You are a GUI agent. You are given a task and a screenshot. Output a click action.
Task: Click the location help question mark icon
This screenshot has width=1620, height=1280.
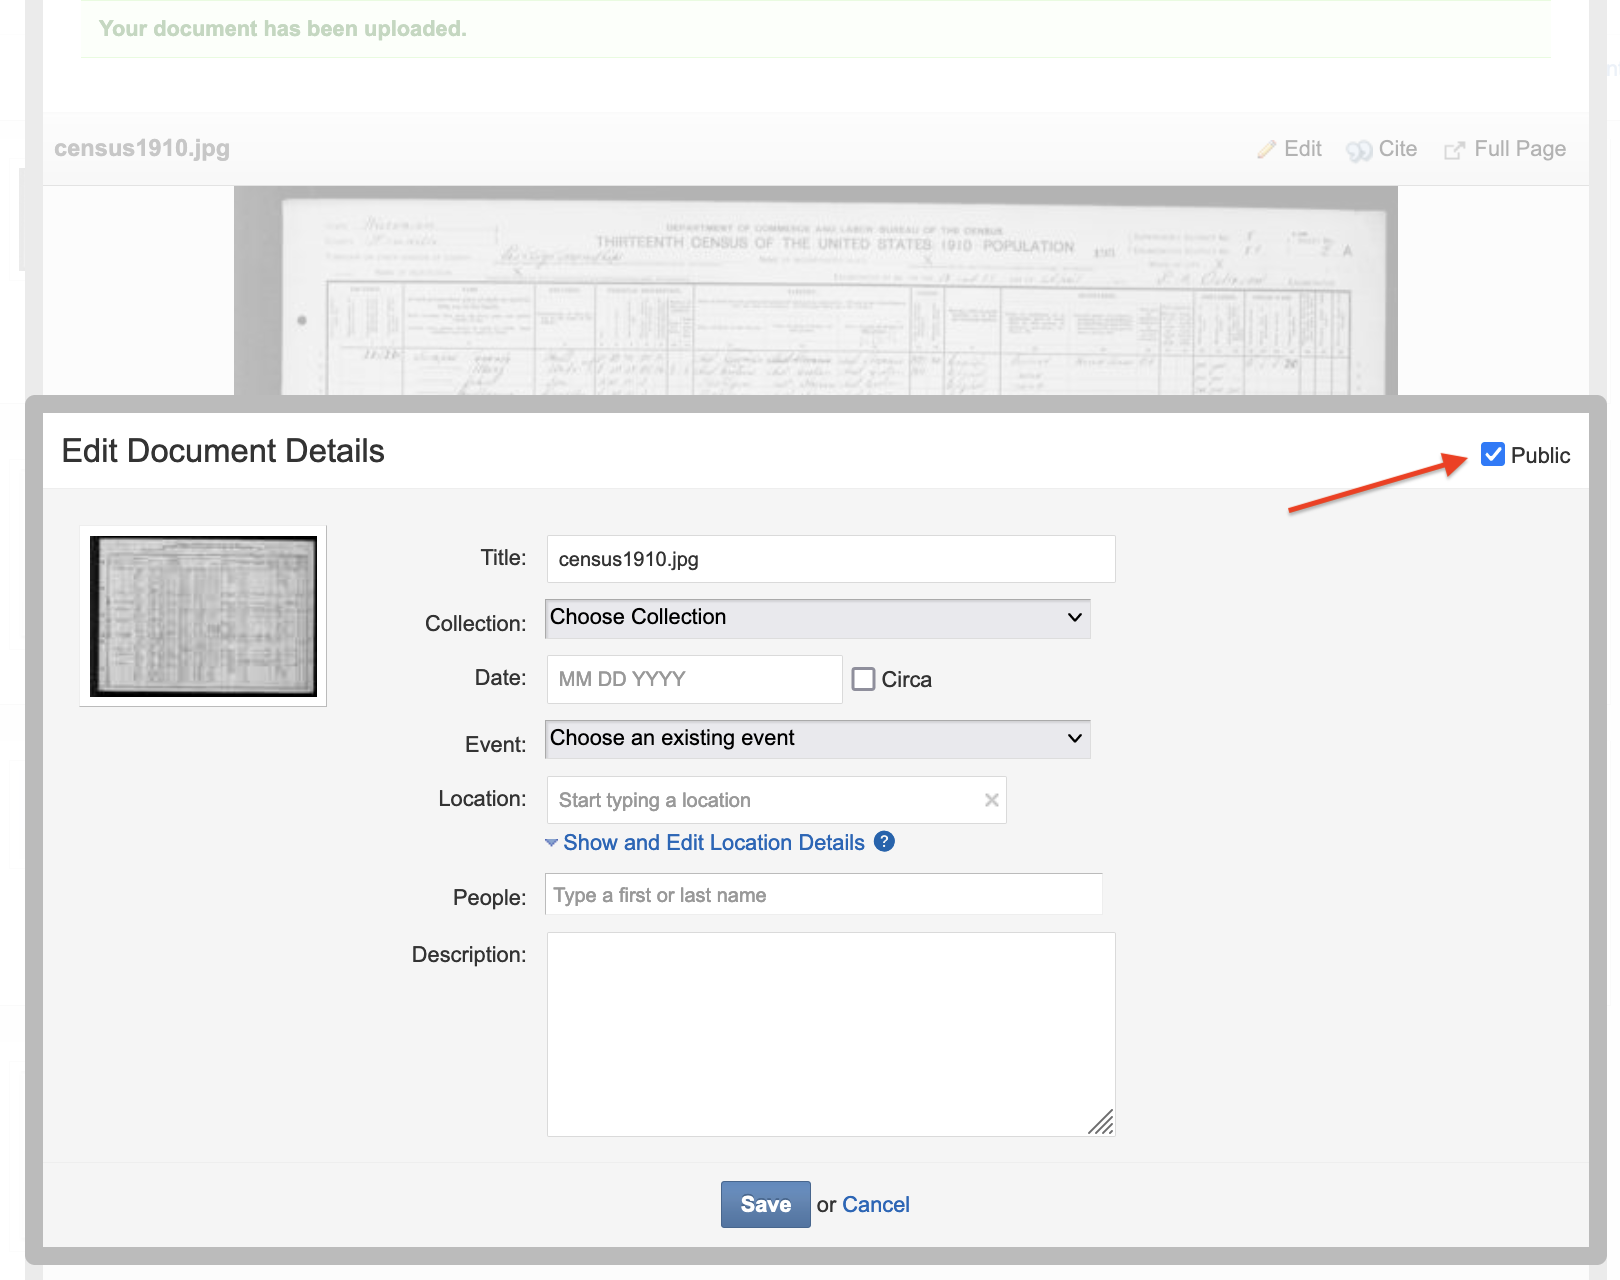[x=884, y=842]
